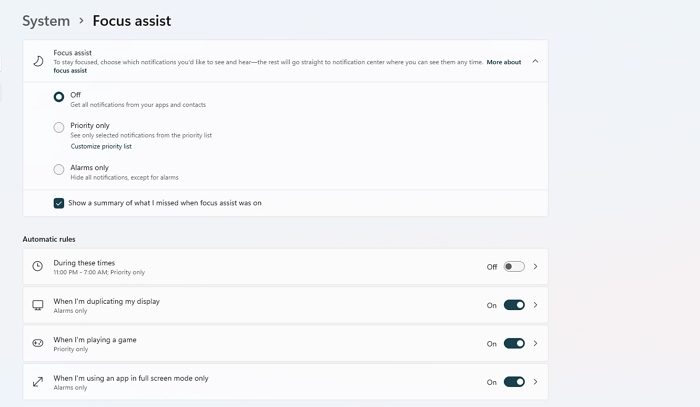This screenshot has height=407, width=700.
Task: Expand the playing a game rule
Action: click(536, 343)
